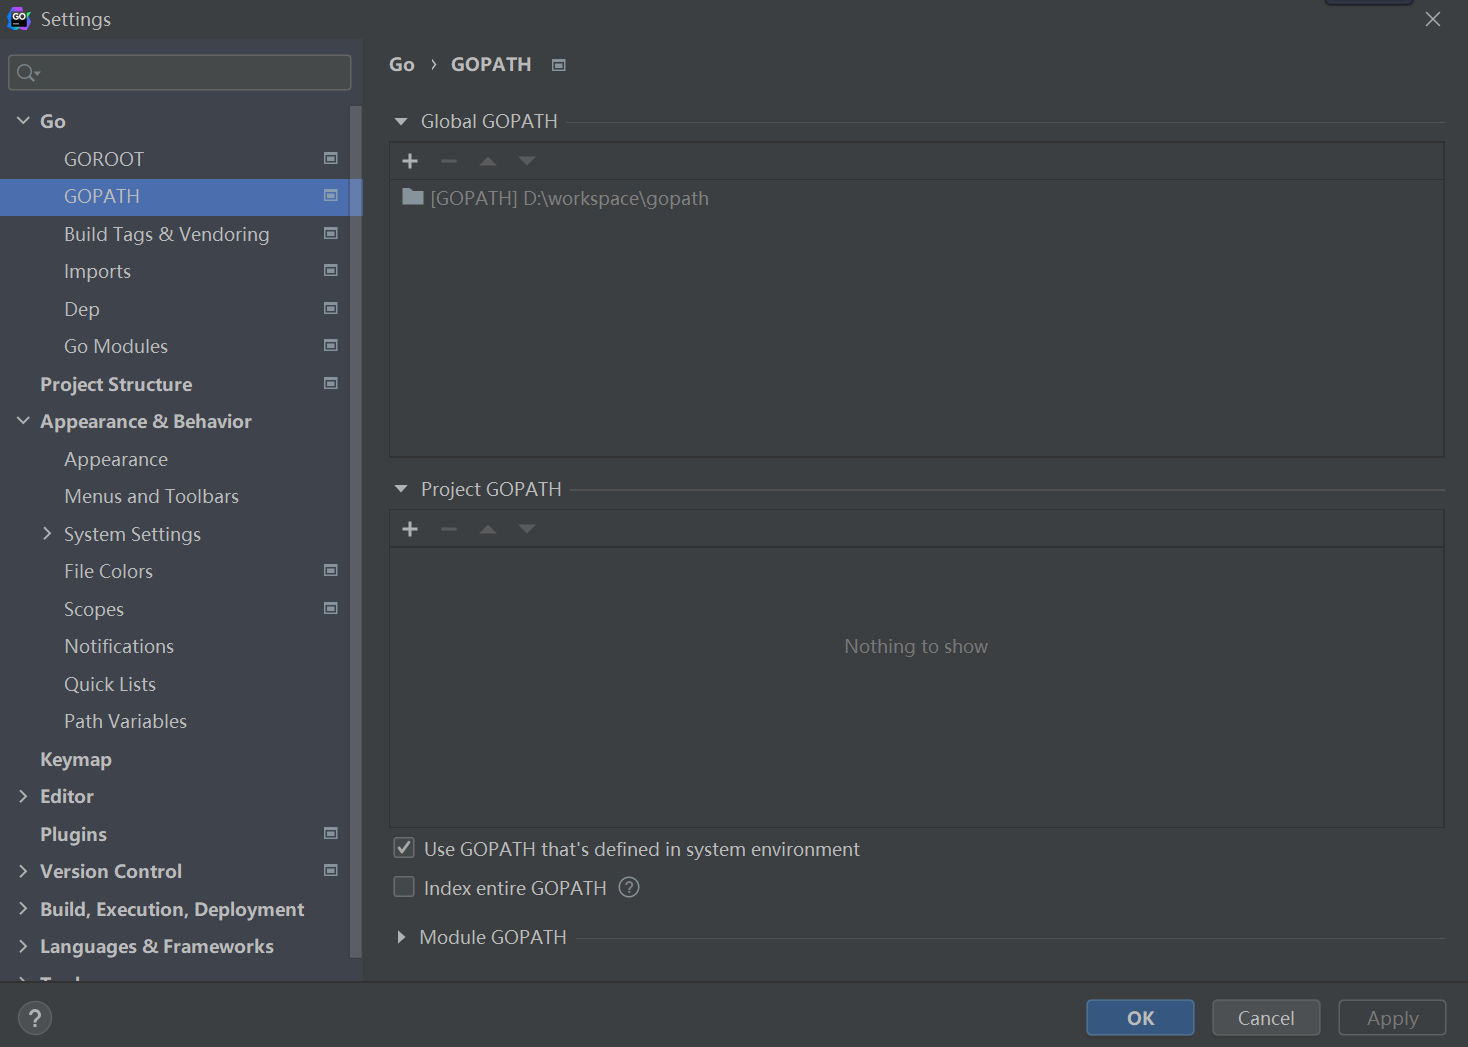Click move down arrow in Project GOPATH toolbar
The height and width of the screenshot is (1047, 1468).
[x=527, y=529]
